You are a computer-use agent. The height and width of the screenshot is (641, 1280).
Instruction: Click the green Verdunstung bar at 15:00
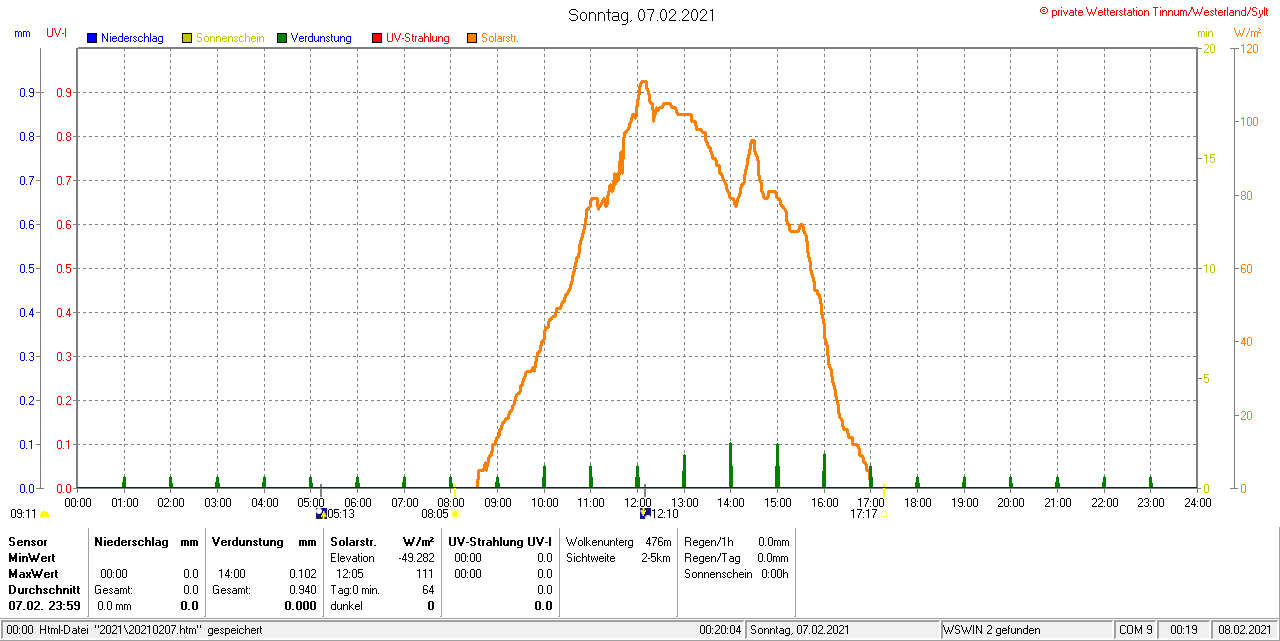click(777, 465)
